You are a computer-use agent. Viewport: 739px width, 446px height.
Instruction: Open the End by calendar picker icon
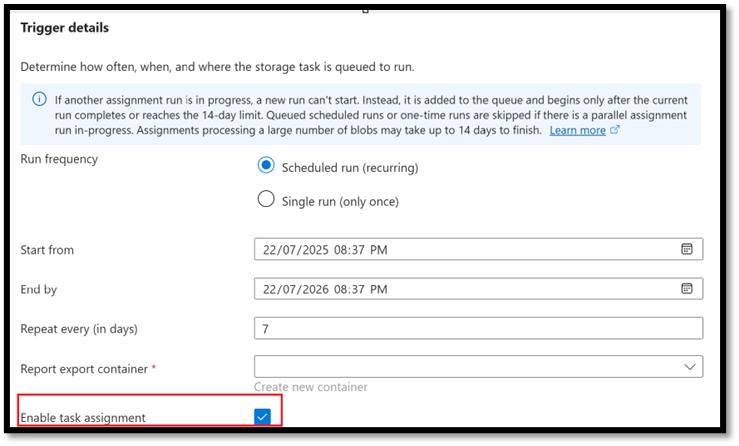pos(687,288)
